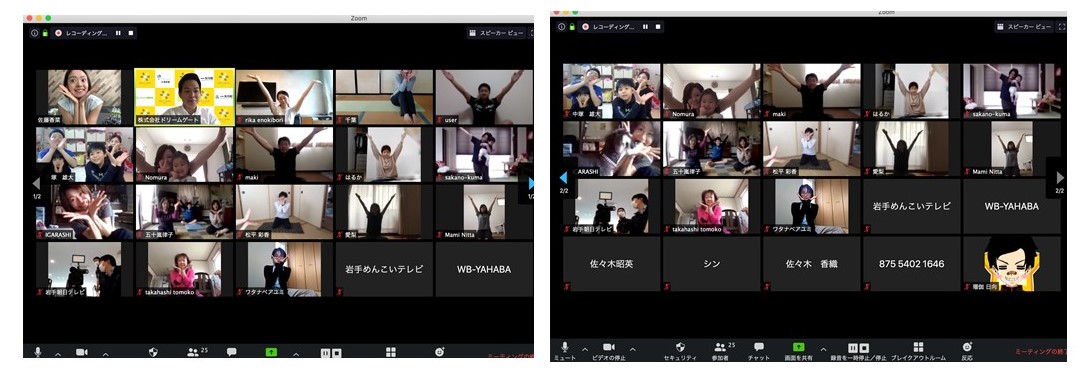Select the 875 5402 1646 participant tile

point(911,263)
